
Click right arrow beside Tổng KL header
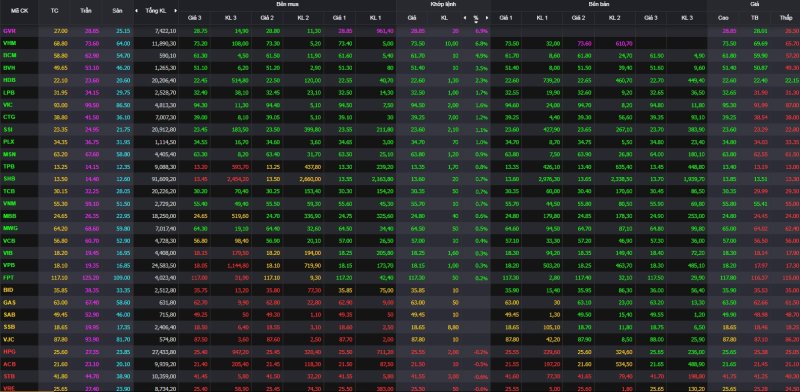click(176, 11)
